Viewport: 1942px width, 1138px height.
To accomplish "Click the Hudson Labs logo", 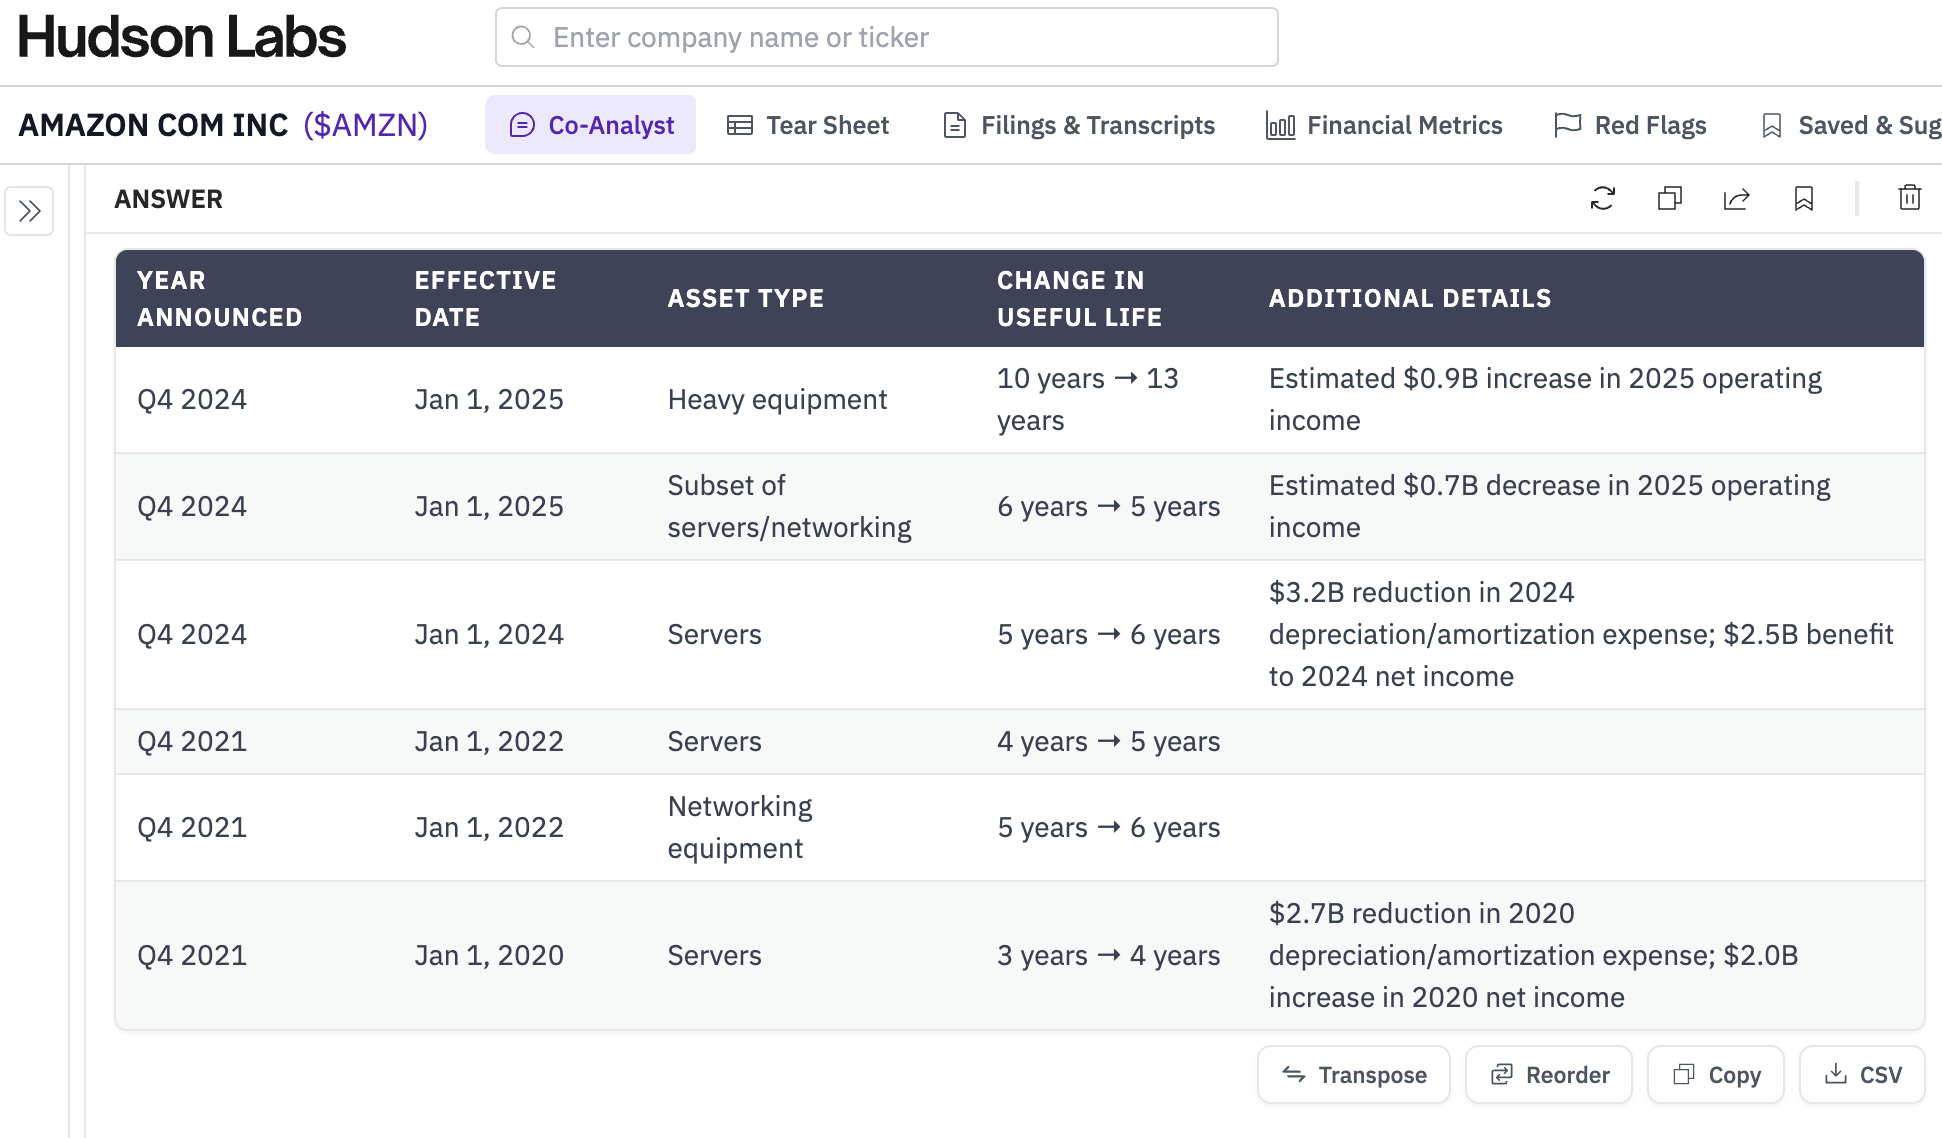I will point(182,38).
